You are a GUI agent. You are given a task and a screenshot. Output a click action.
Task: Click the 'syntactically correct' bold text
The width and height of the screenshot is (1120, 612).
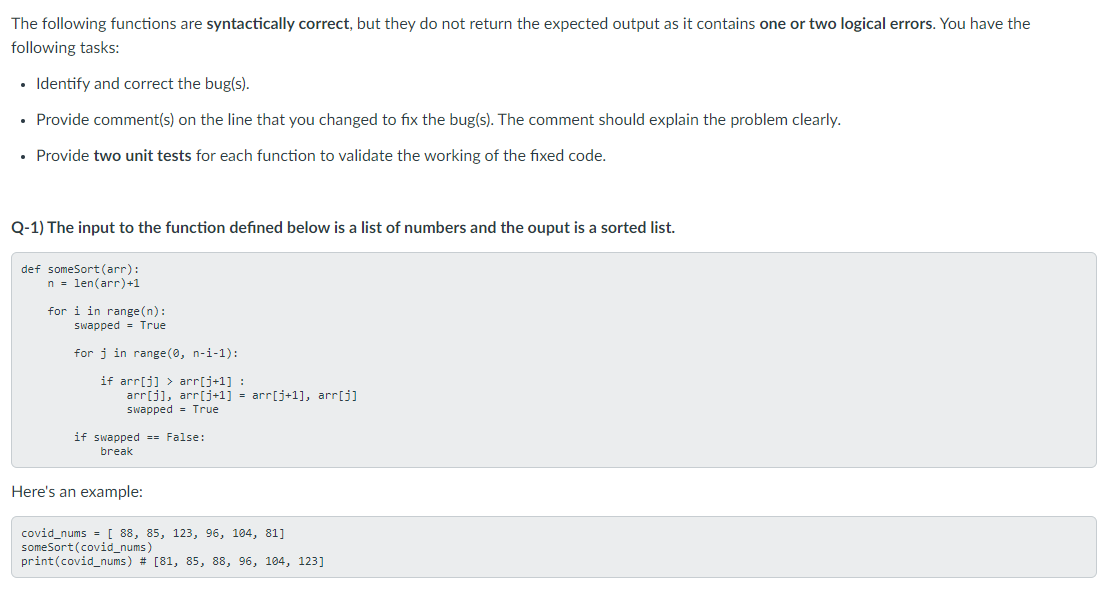click(279, 24)
